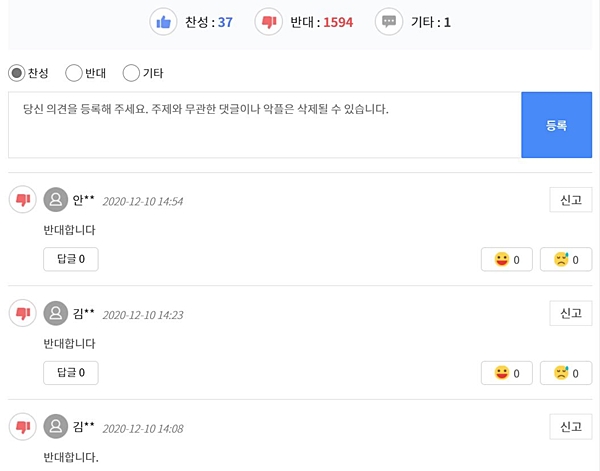Select the 찬성 radio button

coord(17,73)
